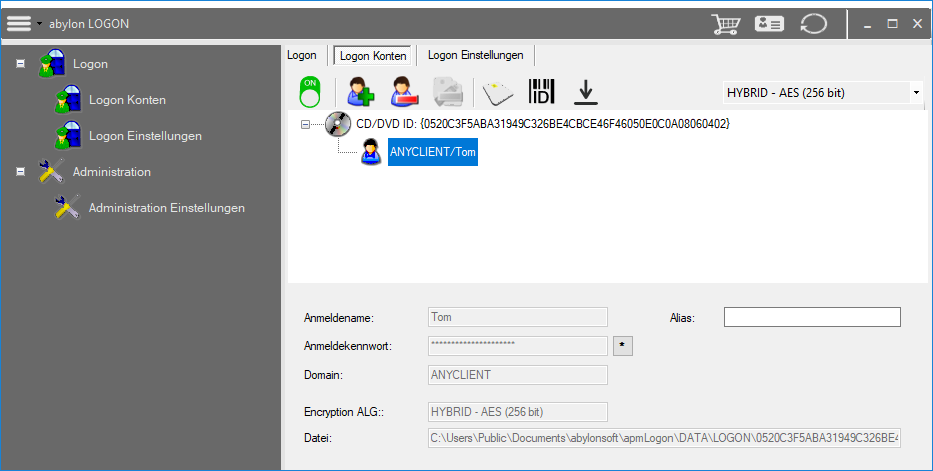Click the Administration tools sidebar icon
The width and height of the screenshot is (933, 471).
coord(52,171)
